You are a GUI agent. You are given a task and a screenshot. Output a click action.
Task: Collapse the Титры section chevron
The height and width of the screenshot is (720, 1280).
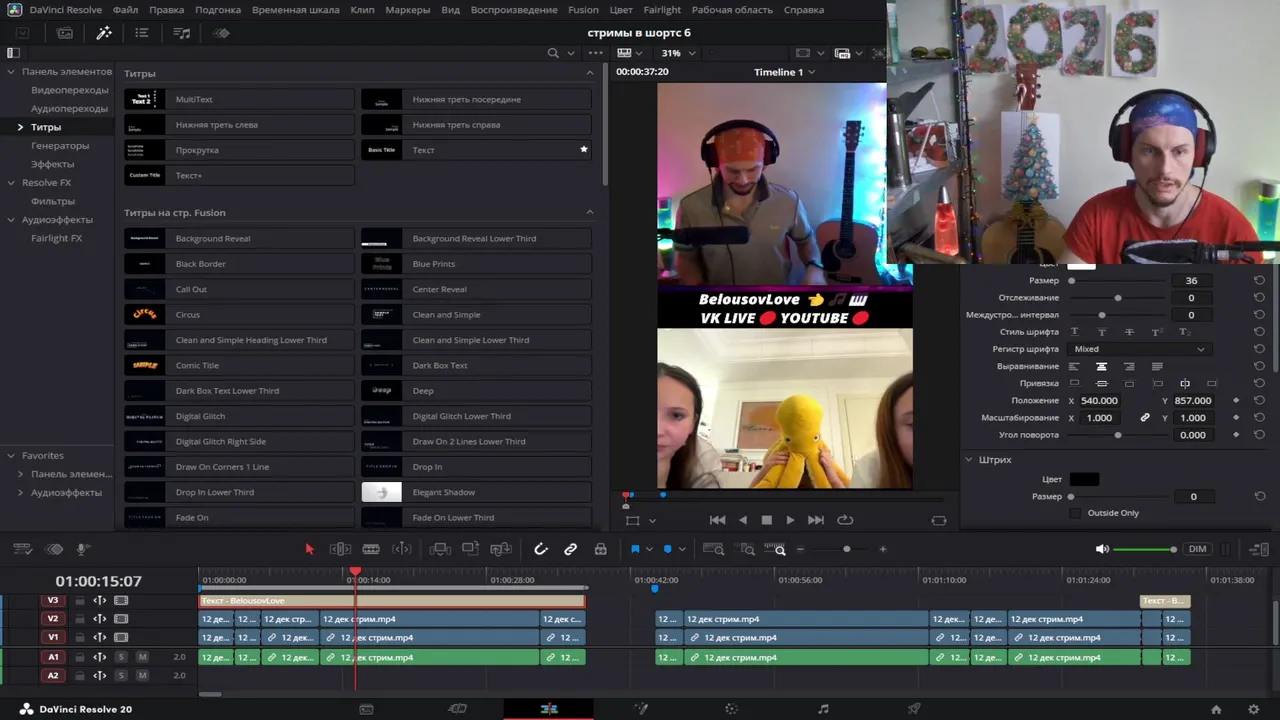pyautogui.click(x=590, y=73)
